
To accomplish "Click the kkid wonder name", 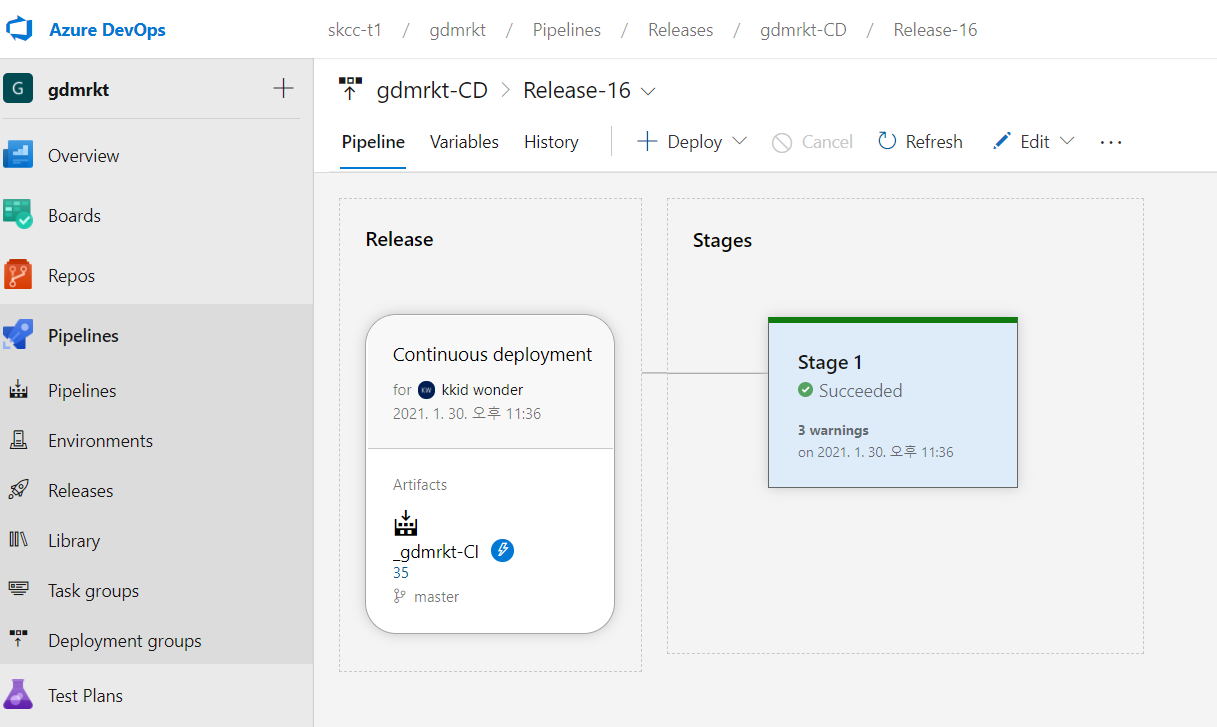I will (482, 390).
